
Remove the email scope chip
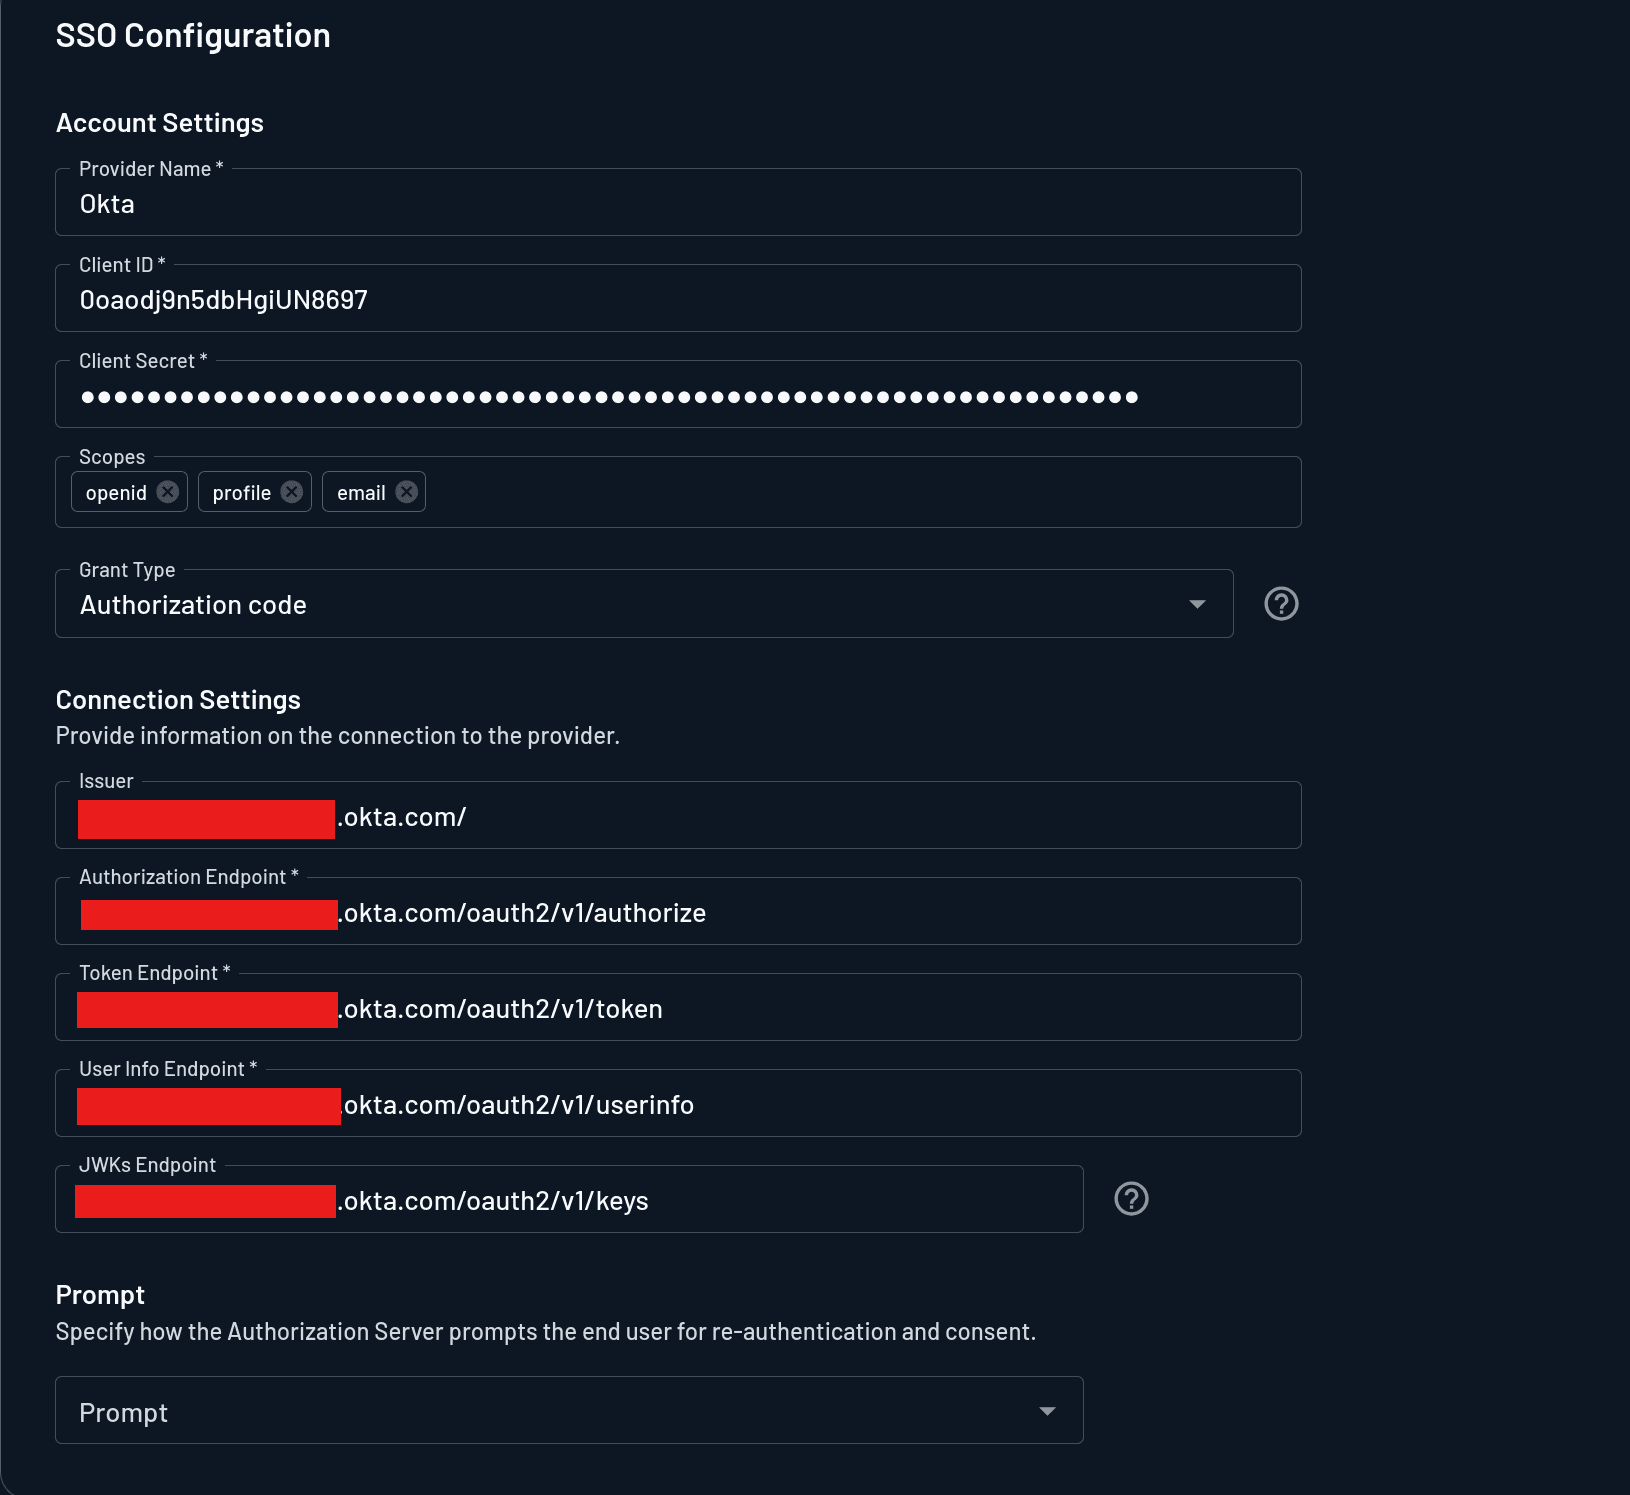pos(406,491)
